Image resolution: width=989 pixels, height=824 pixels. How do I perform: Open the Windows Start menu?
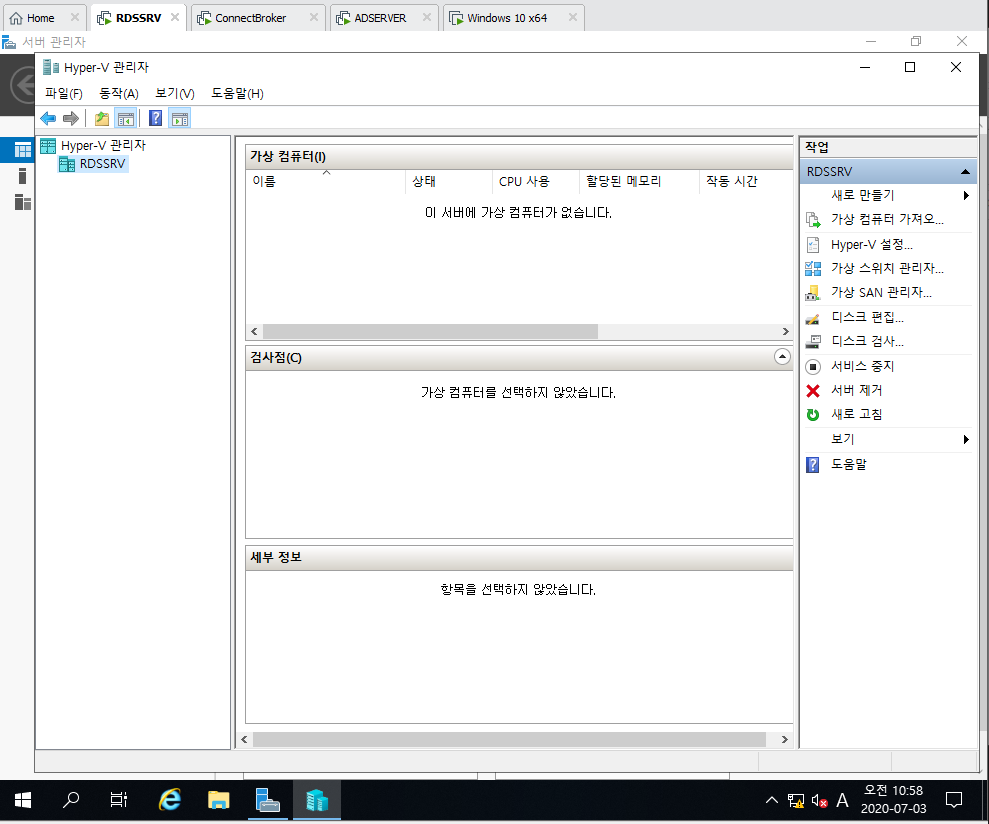pyautogui.click(x=23, y=801)
